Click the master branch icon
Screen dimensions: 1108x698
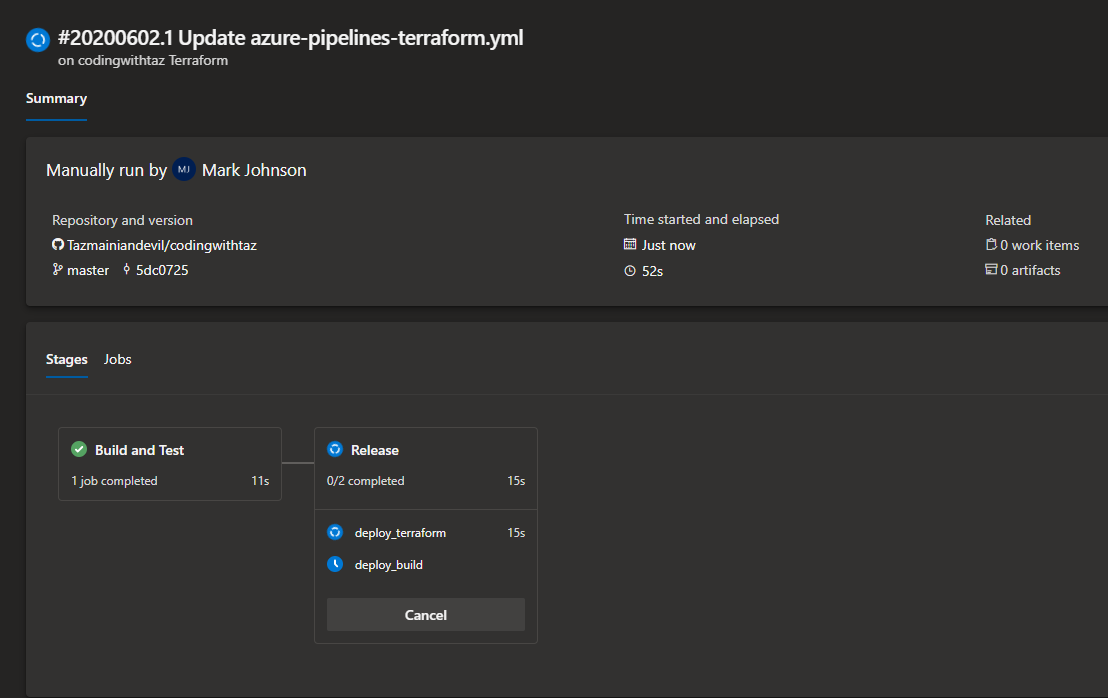[x=58, y=270]
